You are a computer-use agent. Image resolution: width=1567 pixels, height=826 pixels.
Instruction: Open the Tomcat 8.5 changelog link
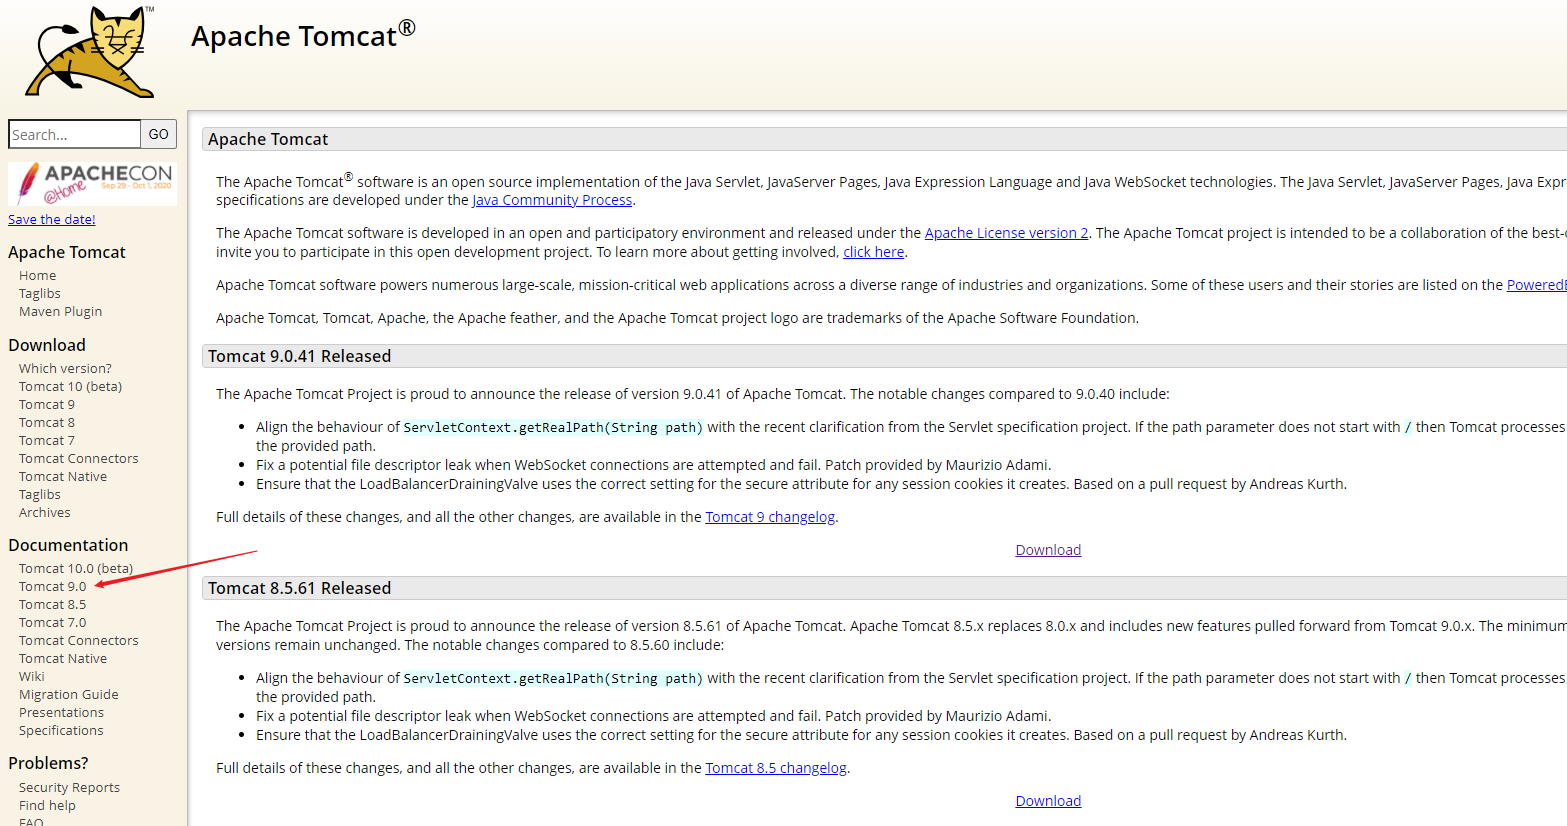pyautogui.click(x=776, y=768)
